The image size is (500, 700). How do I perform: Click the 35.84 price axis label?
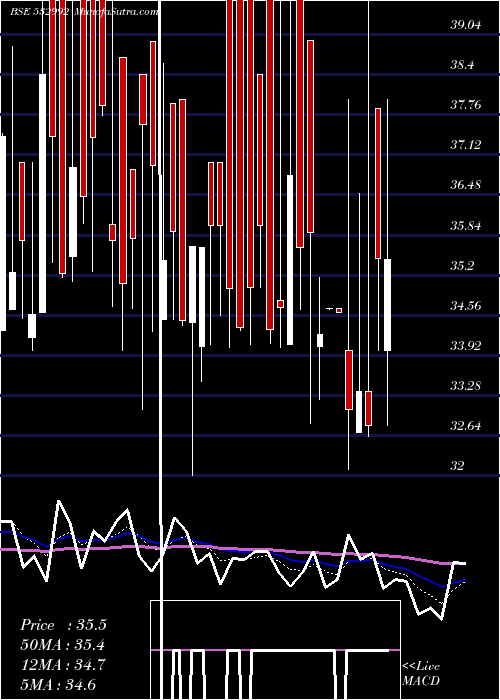click(x=466, y=226)
